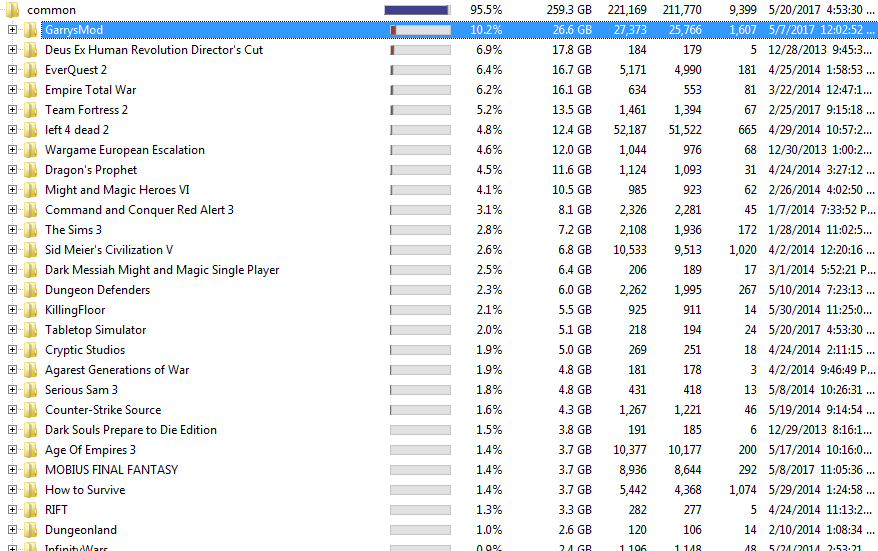
Task: Expand the Might and Magic Heroes VI node
Action: click(12, 190)
